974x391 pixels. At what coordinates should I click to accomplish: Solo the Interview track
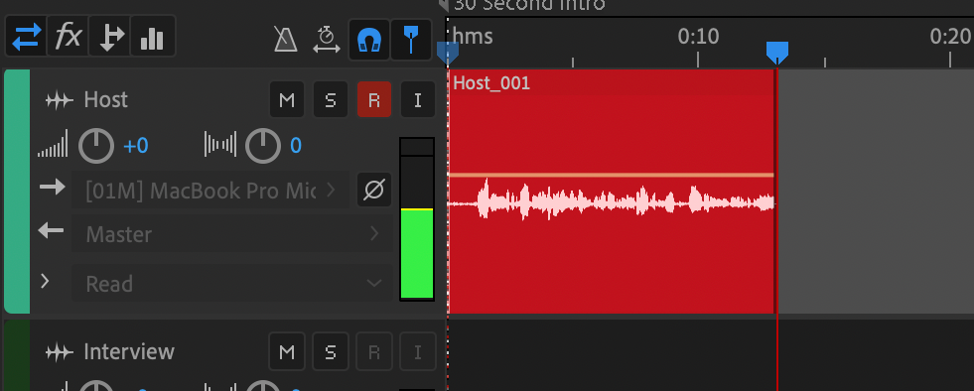(330, 352)
